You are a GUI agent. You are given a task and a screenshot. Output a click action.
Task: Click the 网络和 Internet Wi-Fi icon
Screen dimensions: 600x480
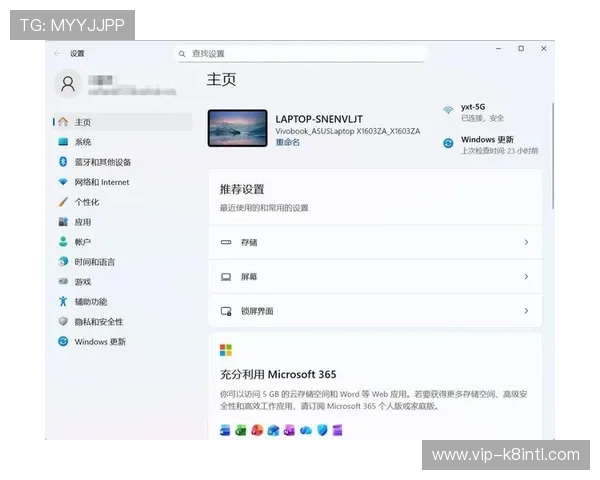[x=63, y=182]
